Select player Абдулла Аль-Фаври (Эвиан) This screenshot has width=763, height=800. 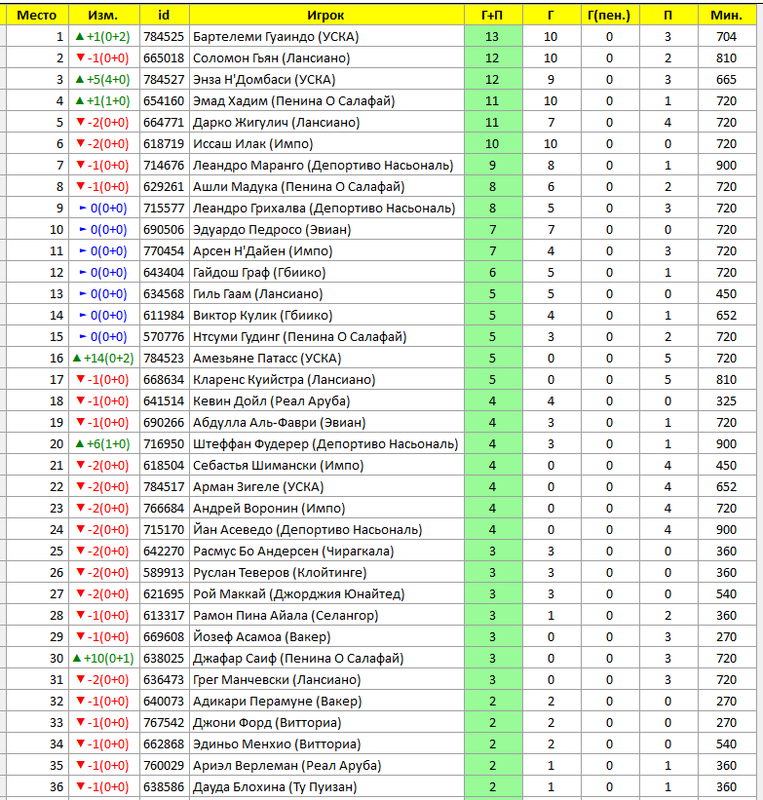point(279,422)
